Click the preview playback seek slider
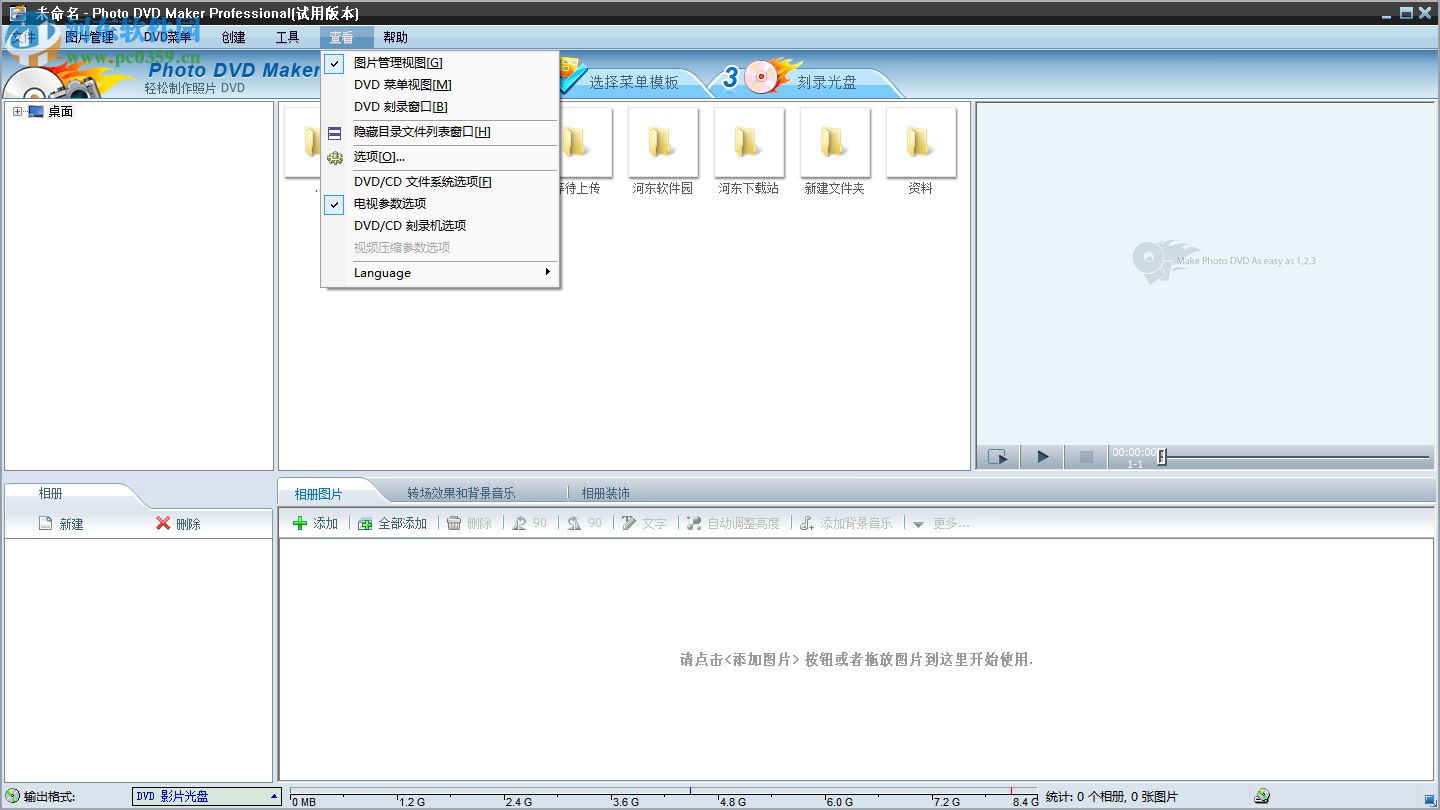The width and height of the screenshot is (1440, 810). point(1161,456)
